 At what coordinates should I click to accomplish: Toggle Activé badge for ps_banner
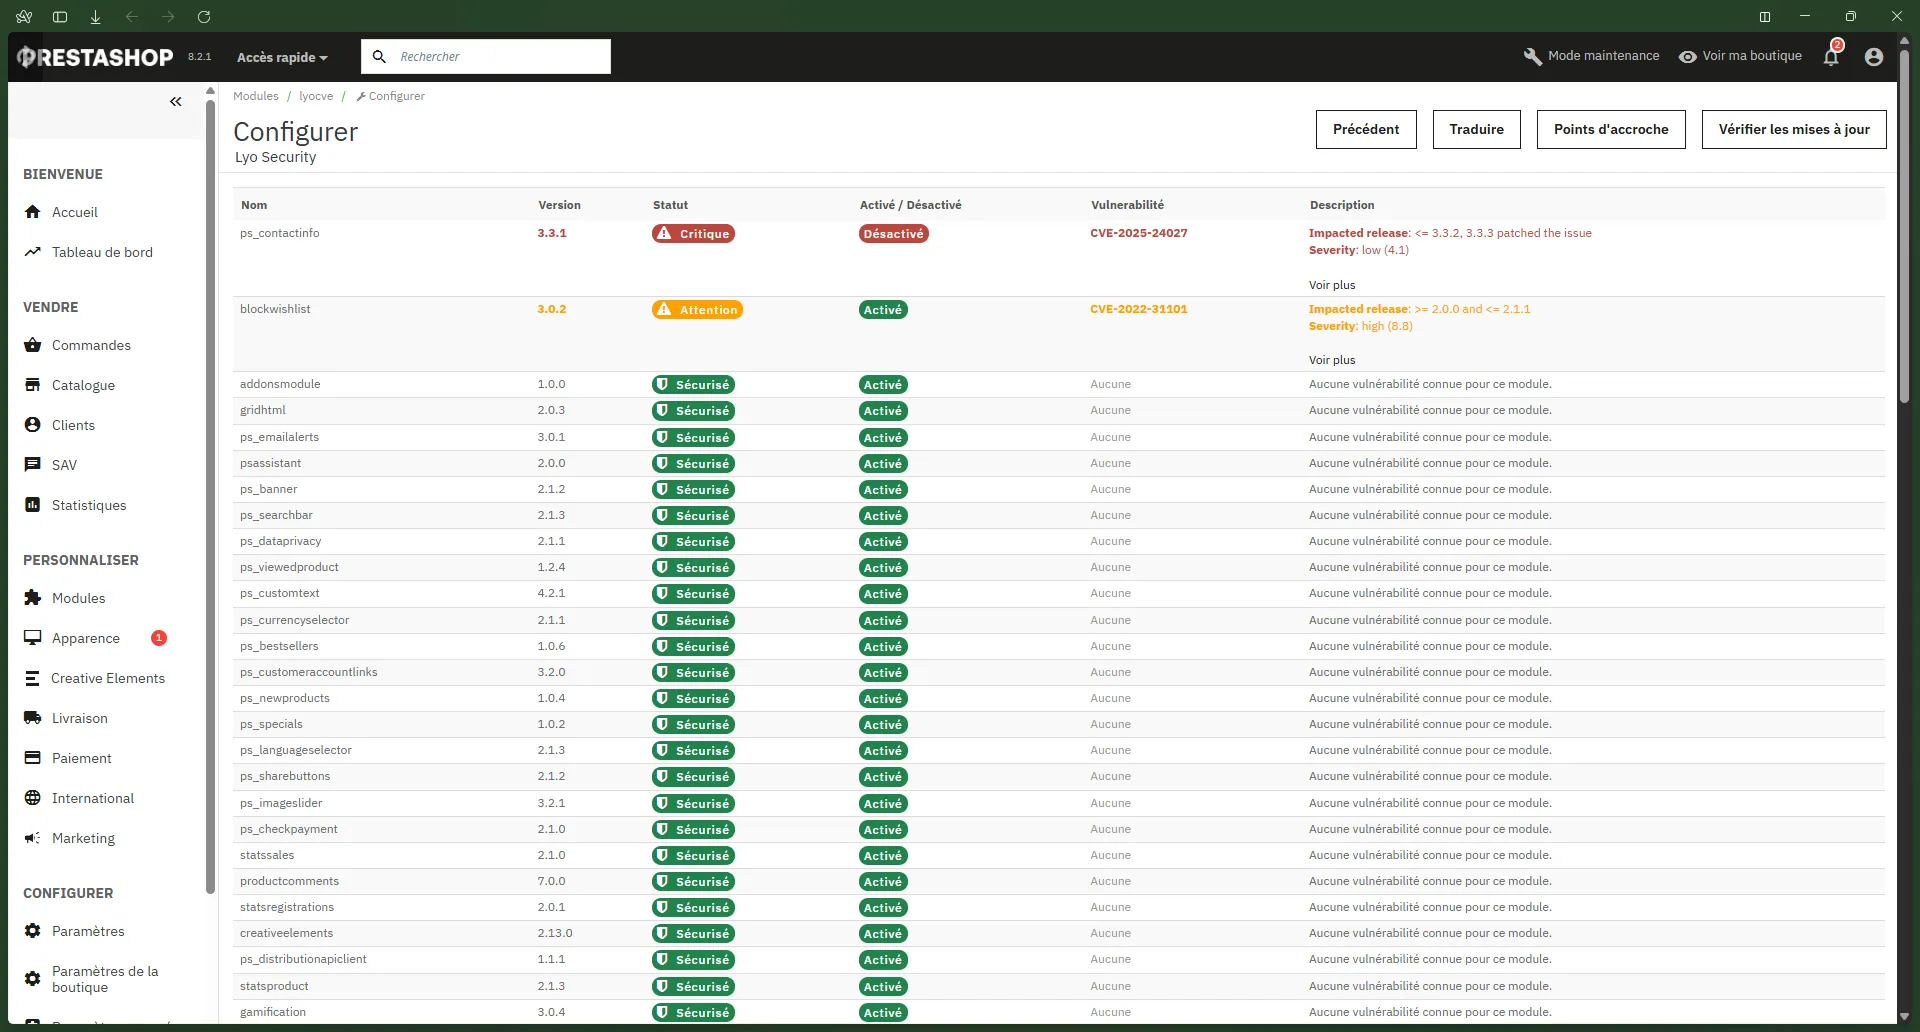click(x=883, y=490)
